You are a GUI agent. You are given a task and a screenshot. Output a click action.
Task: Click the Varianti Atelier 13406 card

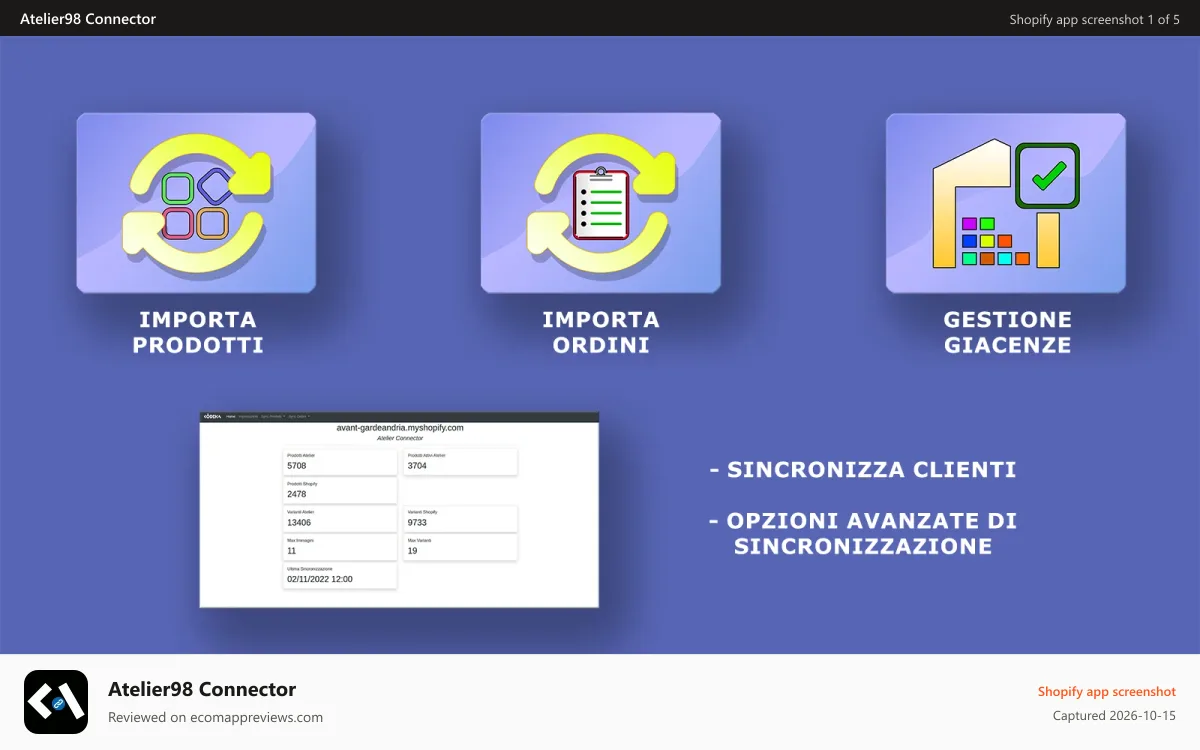pyautogui.click(x=340, y=519)
